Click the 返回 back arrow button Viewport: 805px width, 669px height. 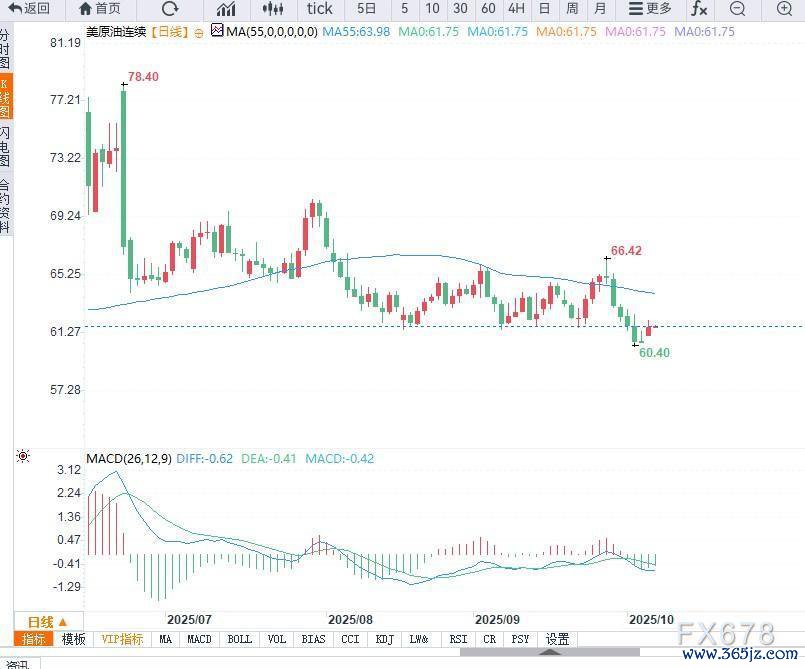pos(30,9)
